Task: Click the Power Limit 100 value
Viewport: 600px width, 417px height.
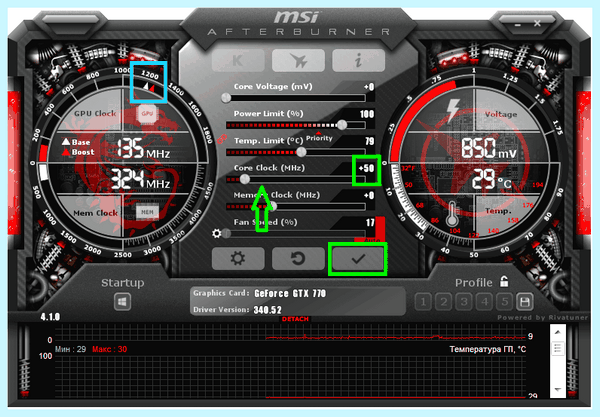Action: tap(367, 114)
